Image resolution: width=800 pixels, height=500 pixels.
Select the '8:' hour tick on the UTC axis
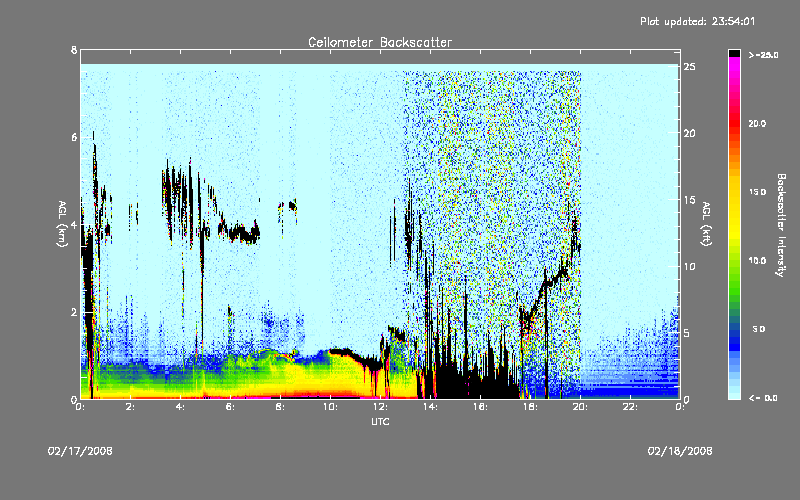281,407
